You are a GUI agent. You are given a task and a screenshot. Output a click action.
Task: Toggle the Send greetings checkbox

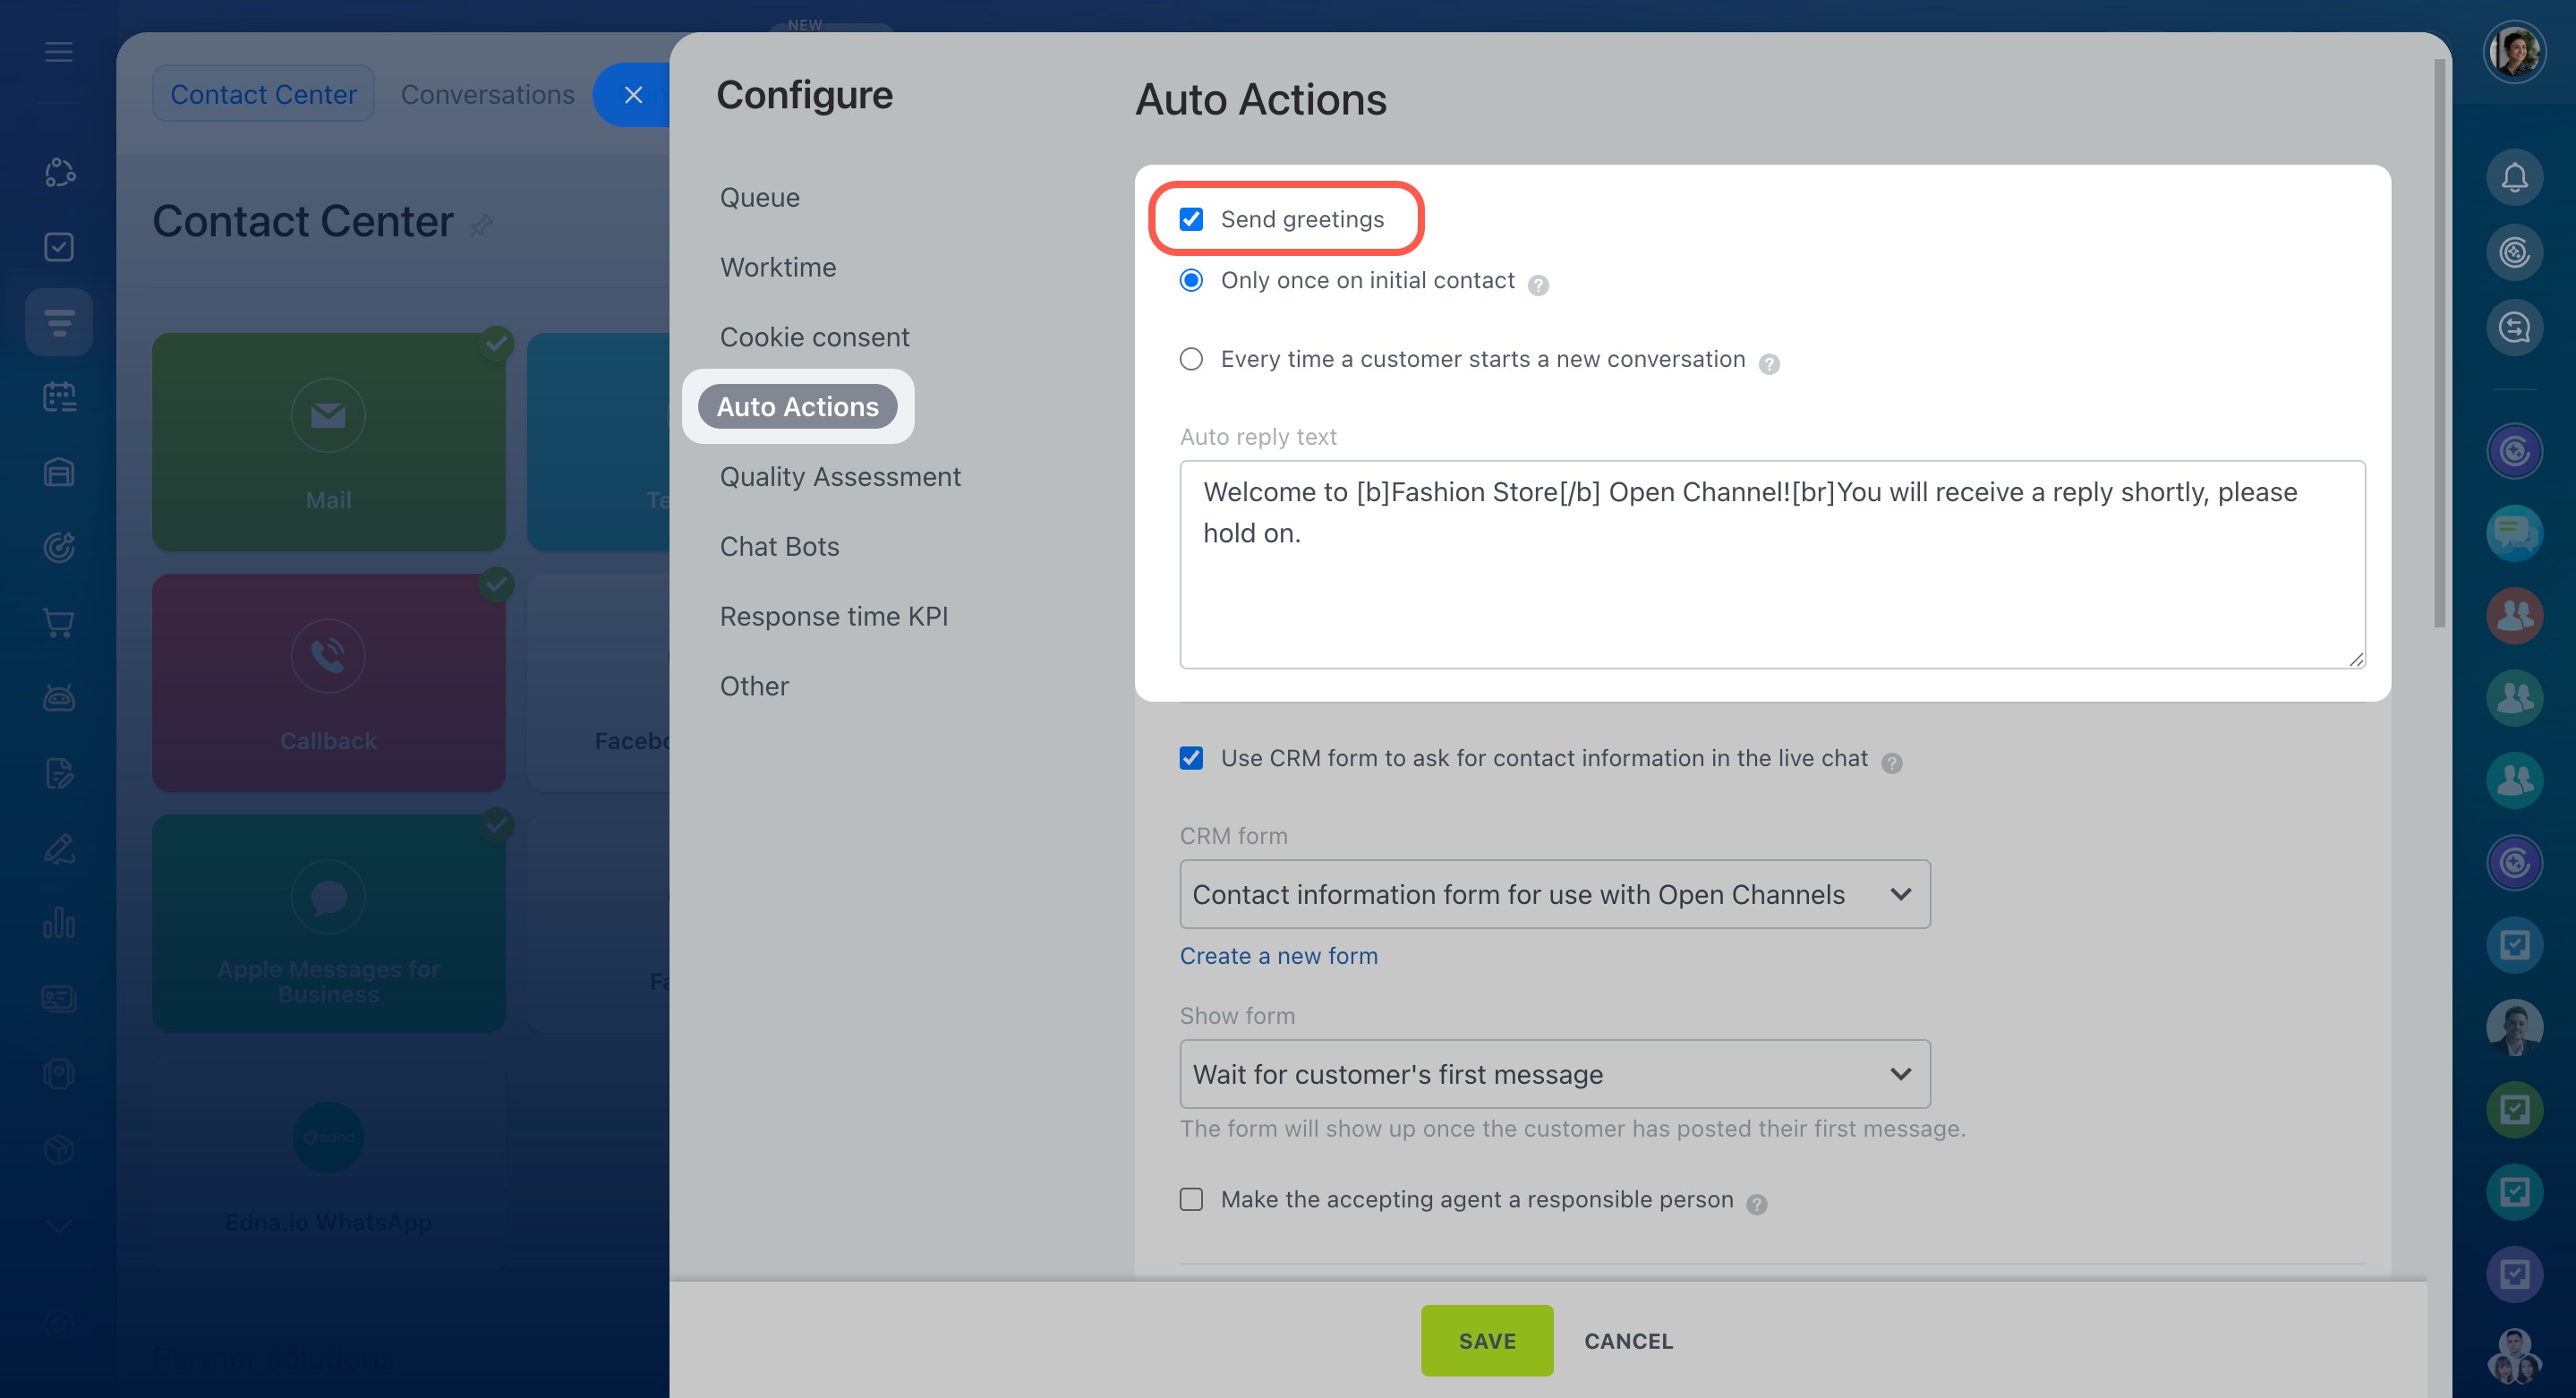[1191, 219]
